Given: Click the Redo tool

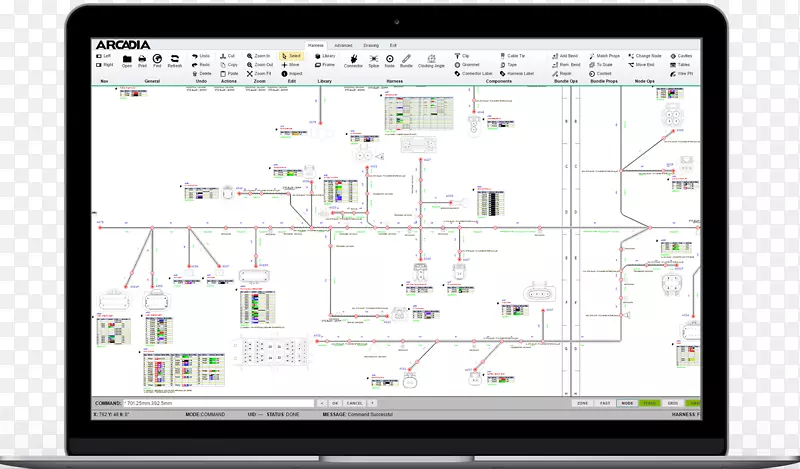Looking at the screenshot, I should [x=201, y=65].
